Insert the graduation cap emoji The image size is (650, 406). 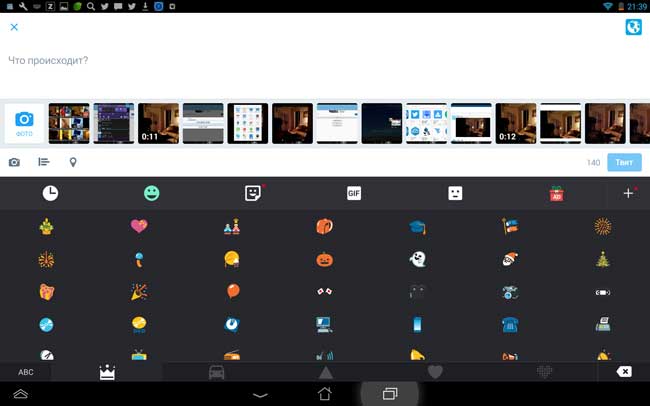pyautogui.click(x=416, y=227)
